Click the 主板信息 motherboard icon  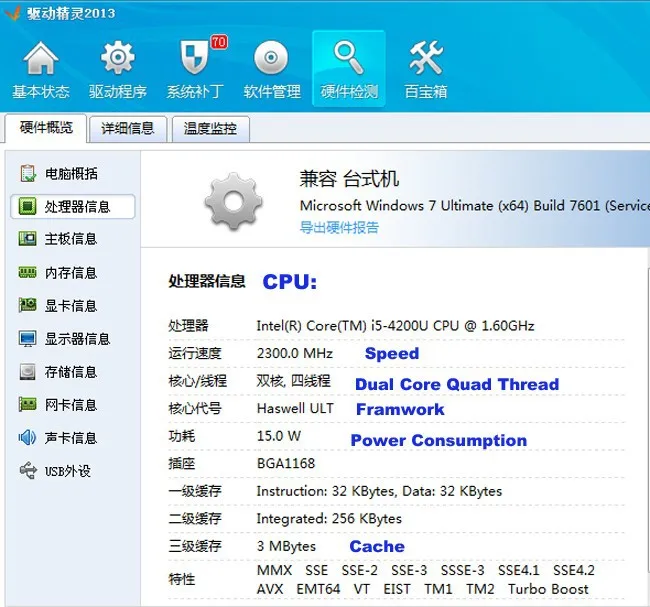[x=28, y=239]
